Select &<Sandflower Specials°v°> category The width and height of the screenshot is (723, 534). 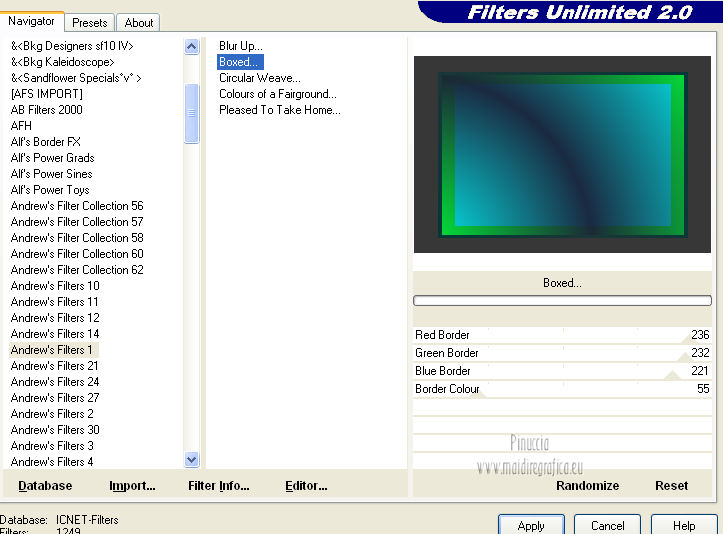(76, 78)
